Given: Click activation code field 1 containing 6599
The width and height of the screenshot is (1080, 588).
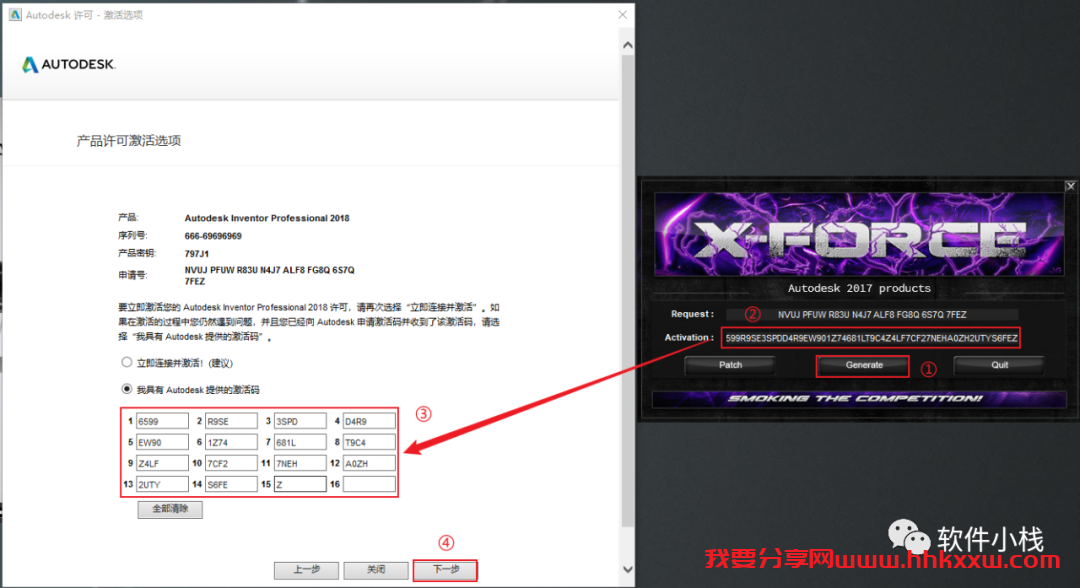Looking at the screenshot, I should pos(162,421).
